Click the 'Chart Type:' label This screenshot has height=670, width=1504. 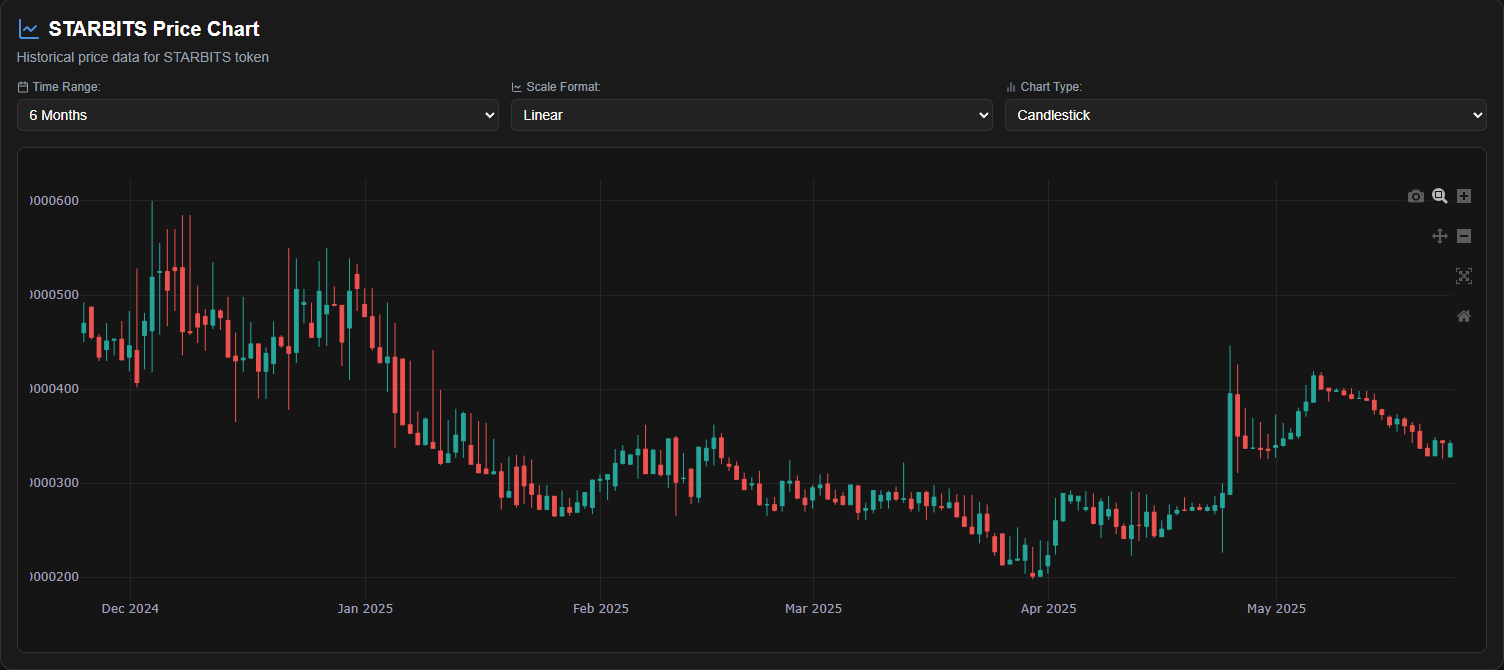click(1051, 87)
